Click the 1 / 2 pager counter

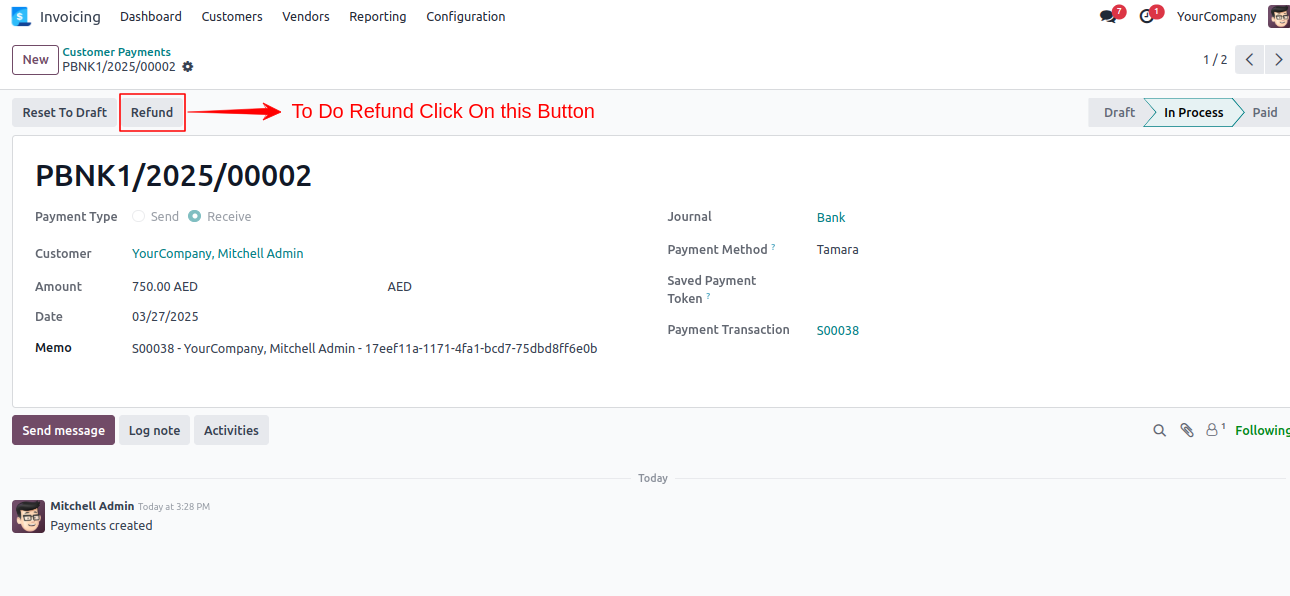pos(1215,60)
